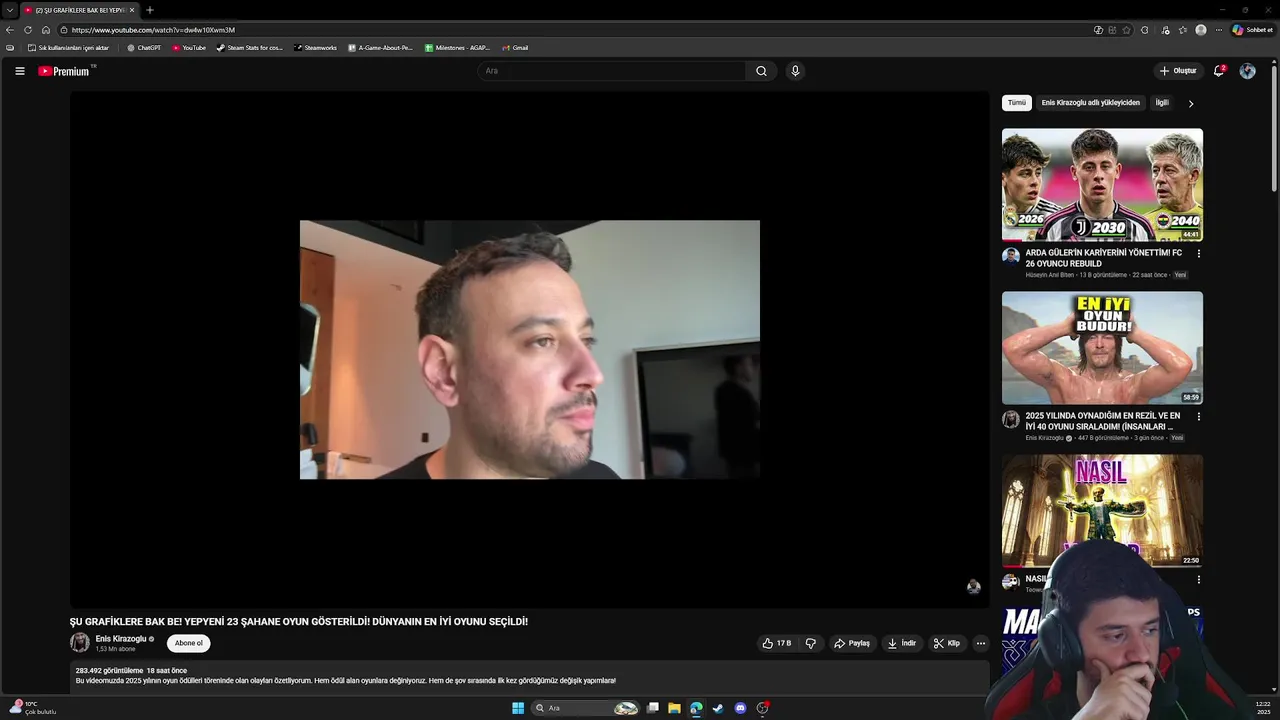The height and width of the screenshot is (720, 1280).
Task: Start voice search with the microphone icon
Action: (x=795, y=71)
